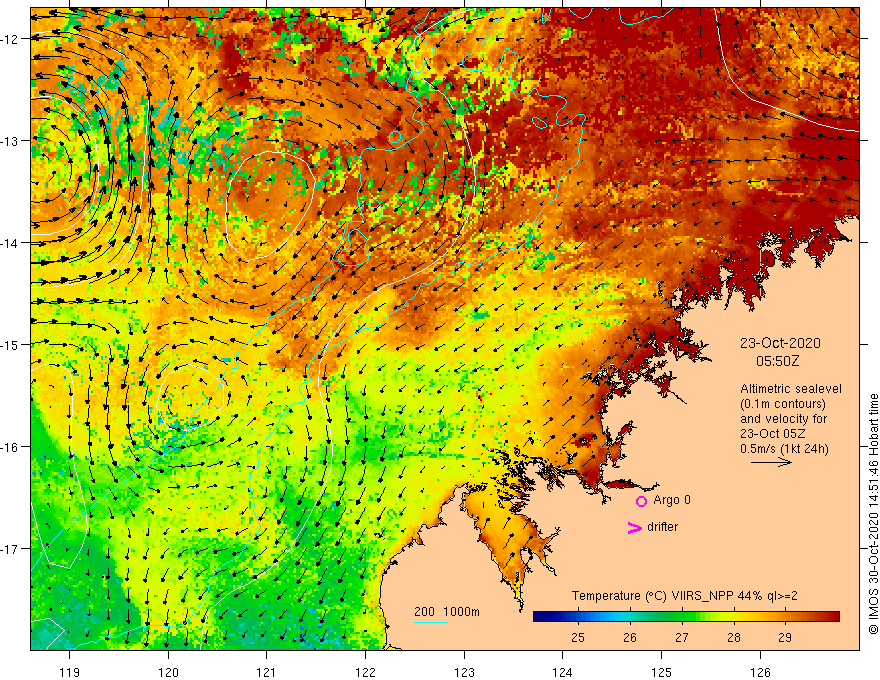The width and height of the screenshot is (880, 680).
Task: Click longitude axis label 123
Action: [x=464, y=672]
